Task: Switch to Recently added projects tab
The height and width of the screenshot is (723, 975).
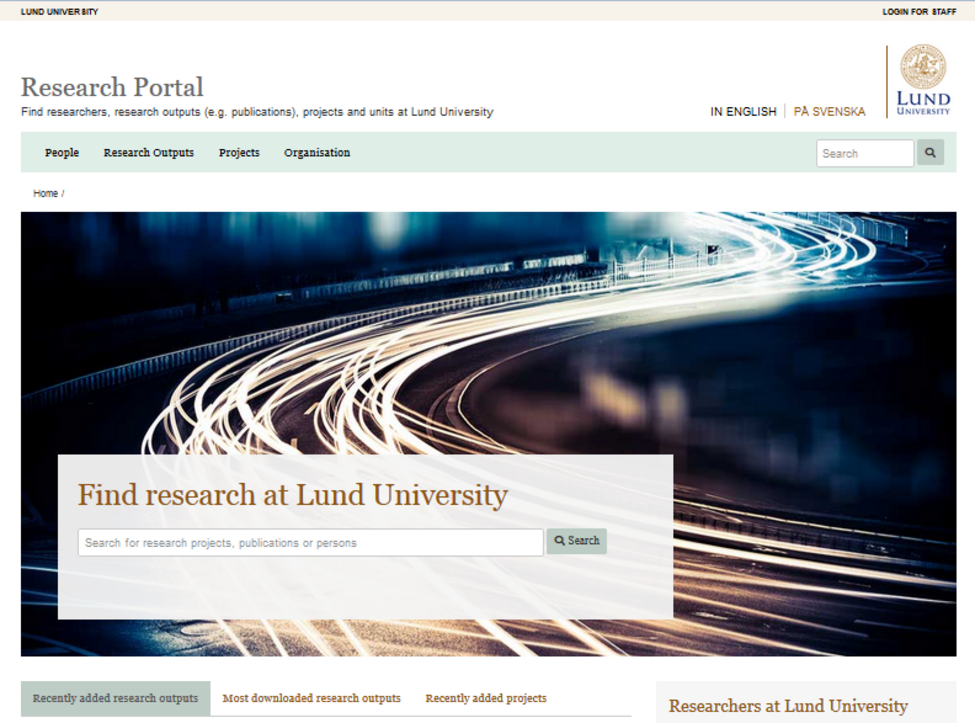Action: pos(486,698)
